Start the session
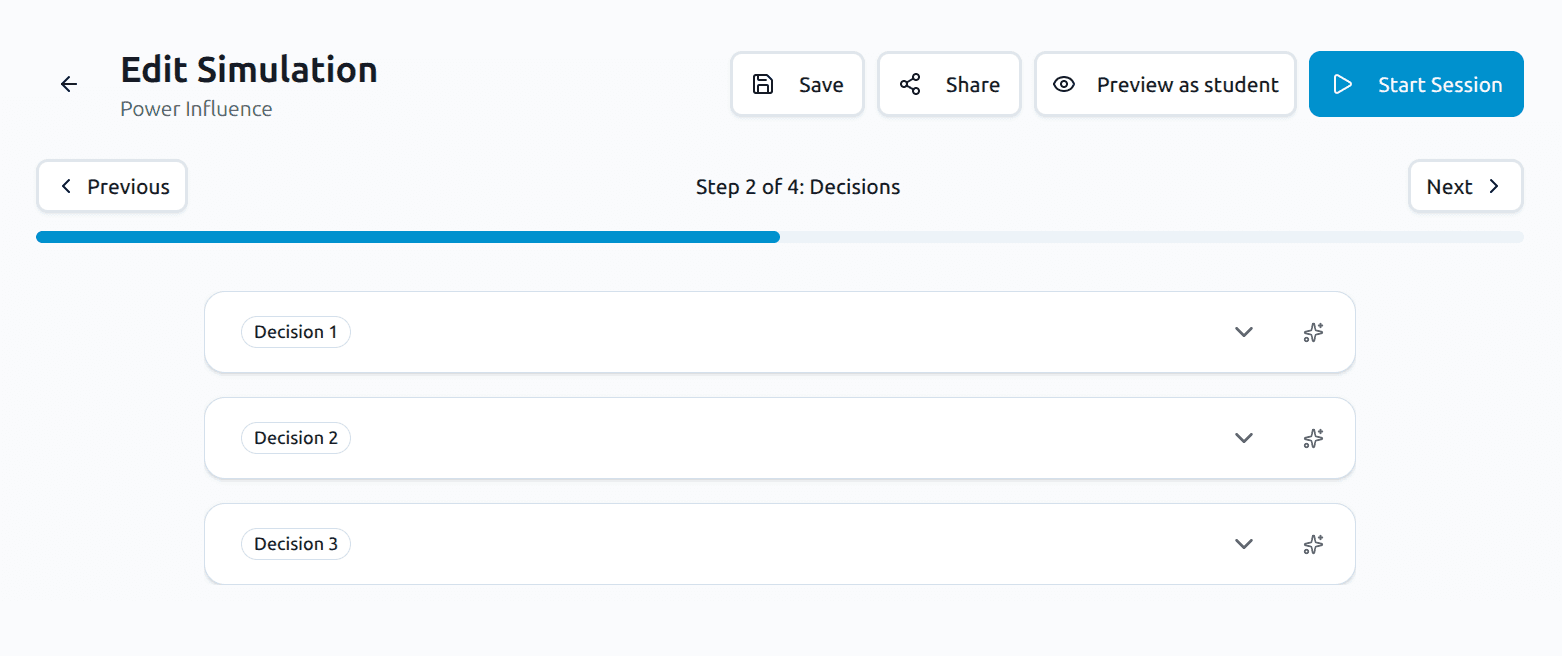This screenshot has width=1562, height=656. click(x=1416, y=85)
